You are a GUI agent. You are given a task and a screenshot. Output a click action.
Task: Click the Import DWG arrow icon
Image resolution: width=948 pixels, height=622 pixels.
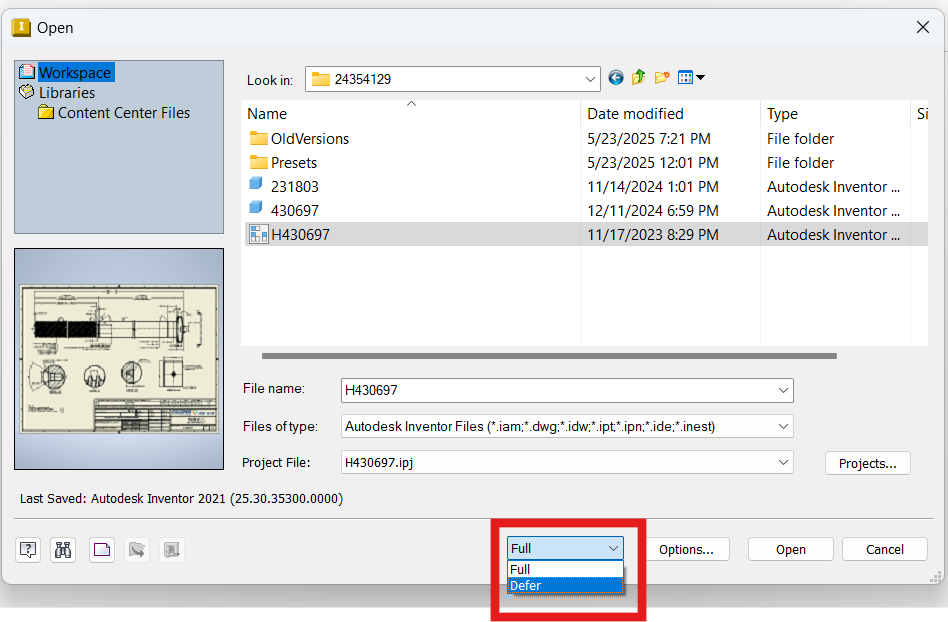(136, 549)
